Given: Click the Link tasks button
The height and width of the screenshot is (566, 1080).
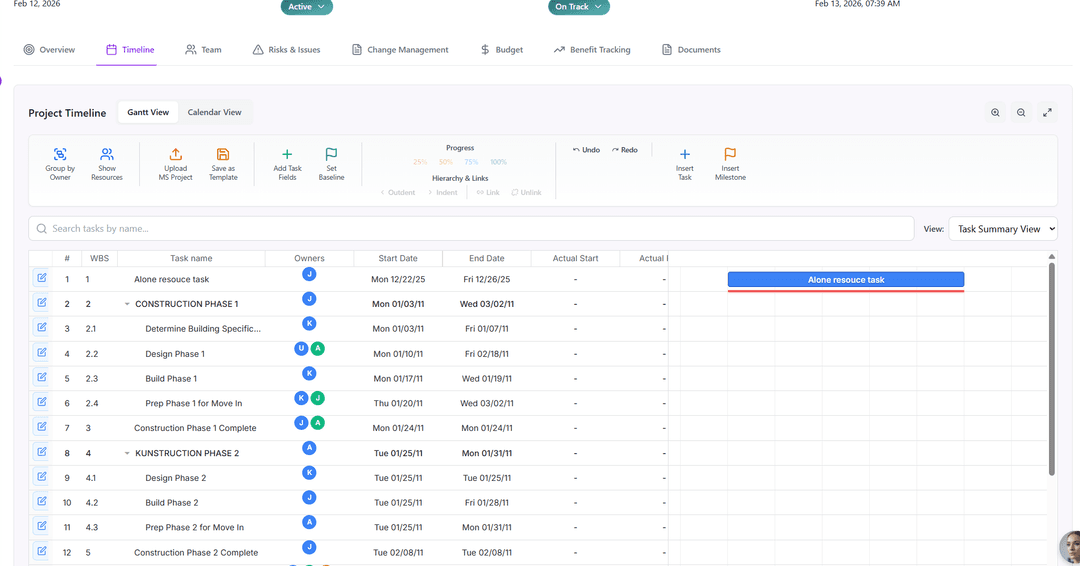Looking at the screenshot, I should [488, 192].
